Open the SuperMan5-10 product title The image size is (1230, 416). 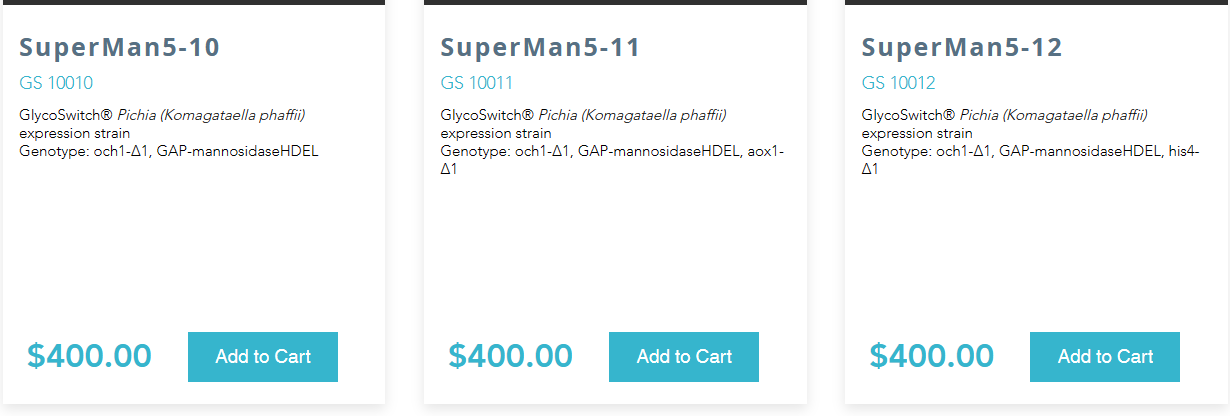click(x=119, y=47)
